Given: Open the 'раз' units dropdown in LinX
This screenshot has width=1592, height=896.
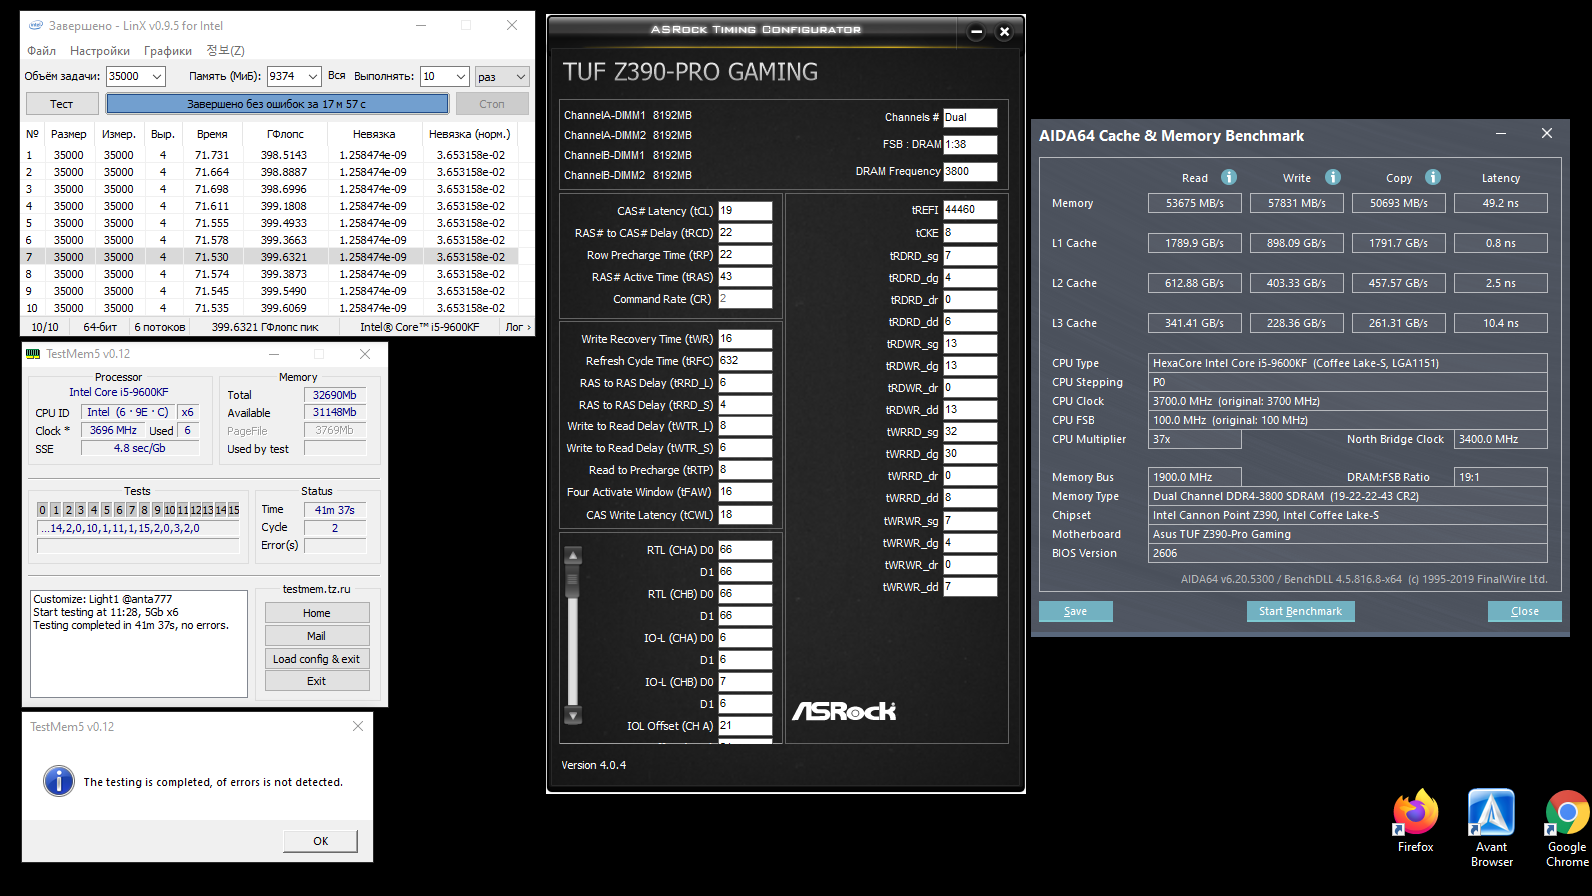Looking at the screenshot, I should tap(502, 76).
